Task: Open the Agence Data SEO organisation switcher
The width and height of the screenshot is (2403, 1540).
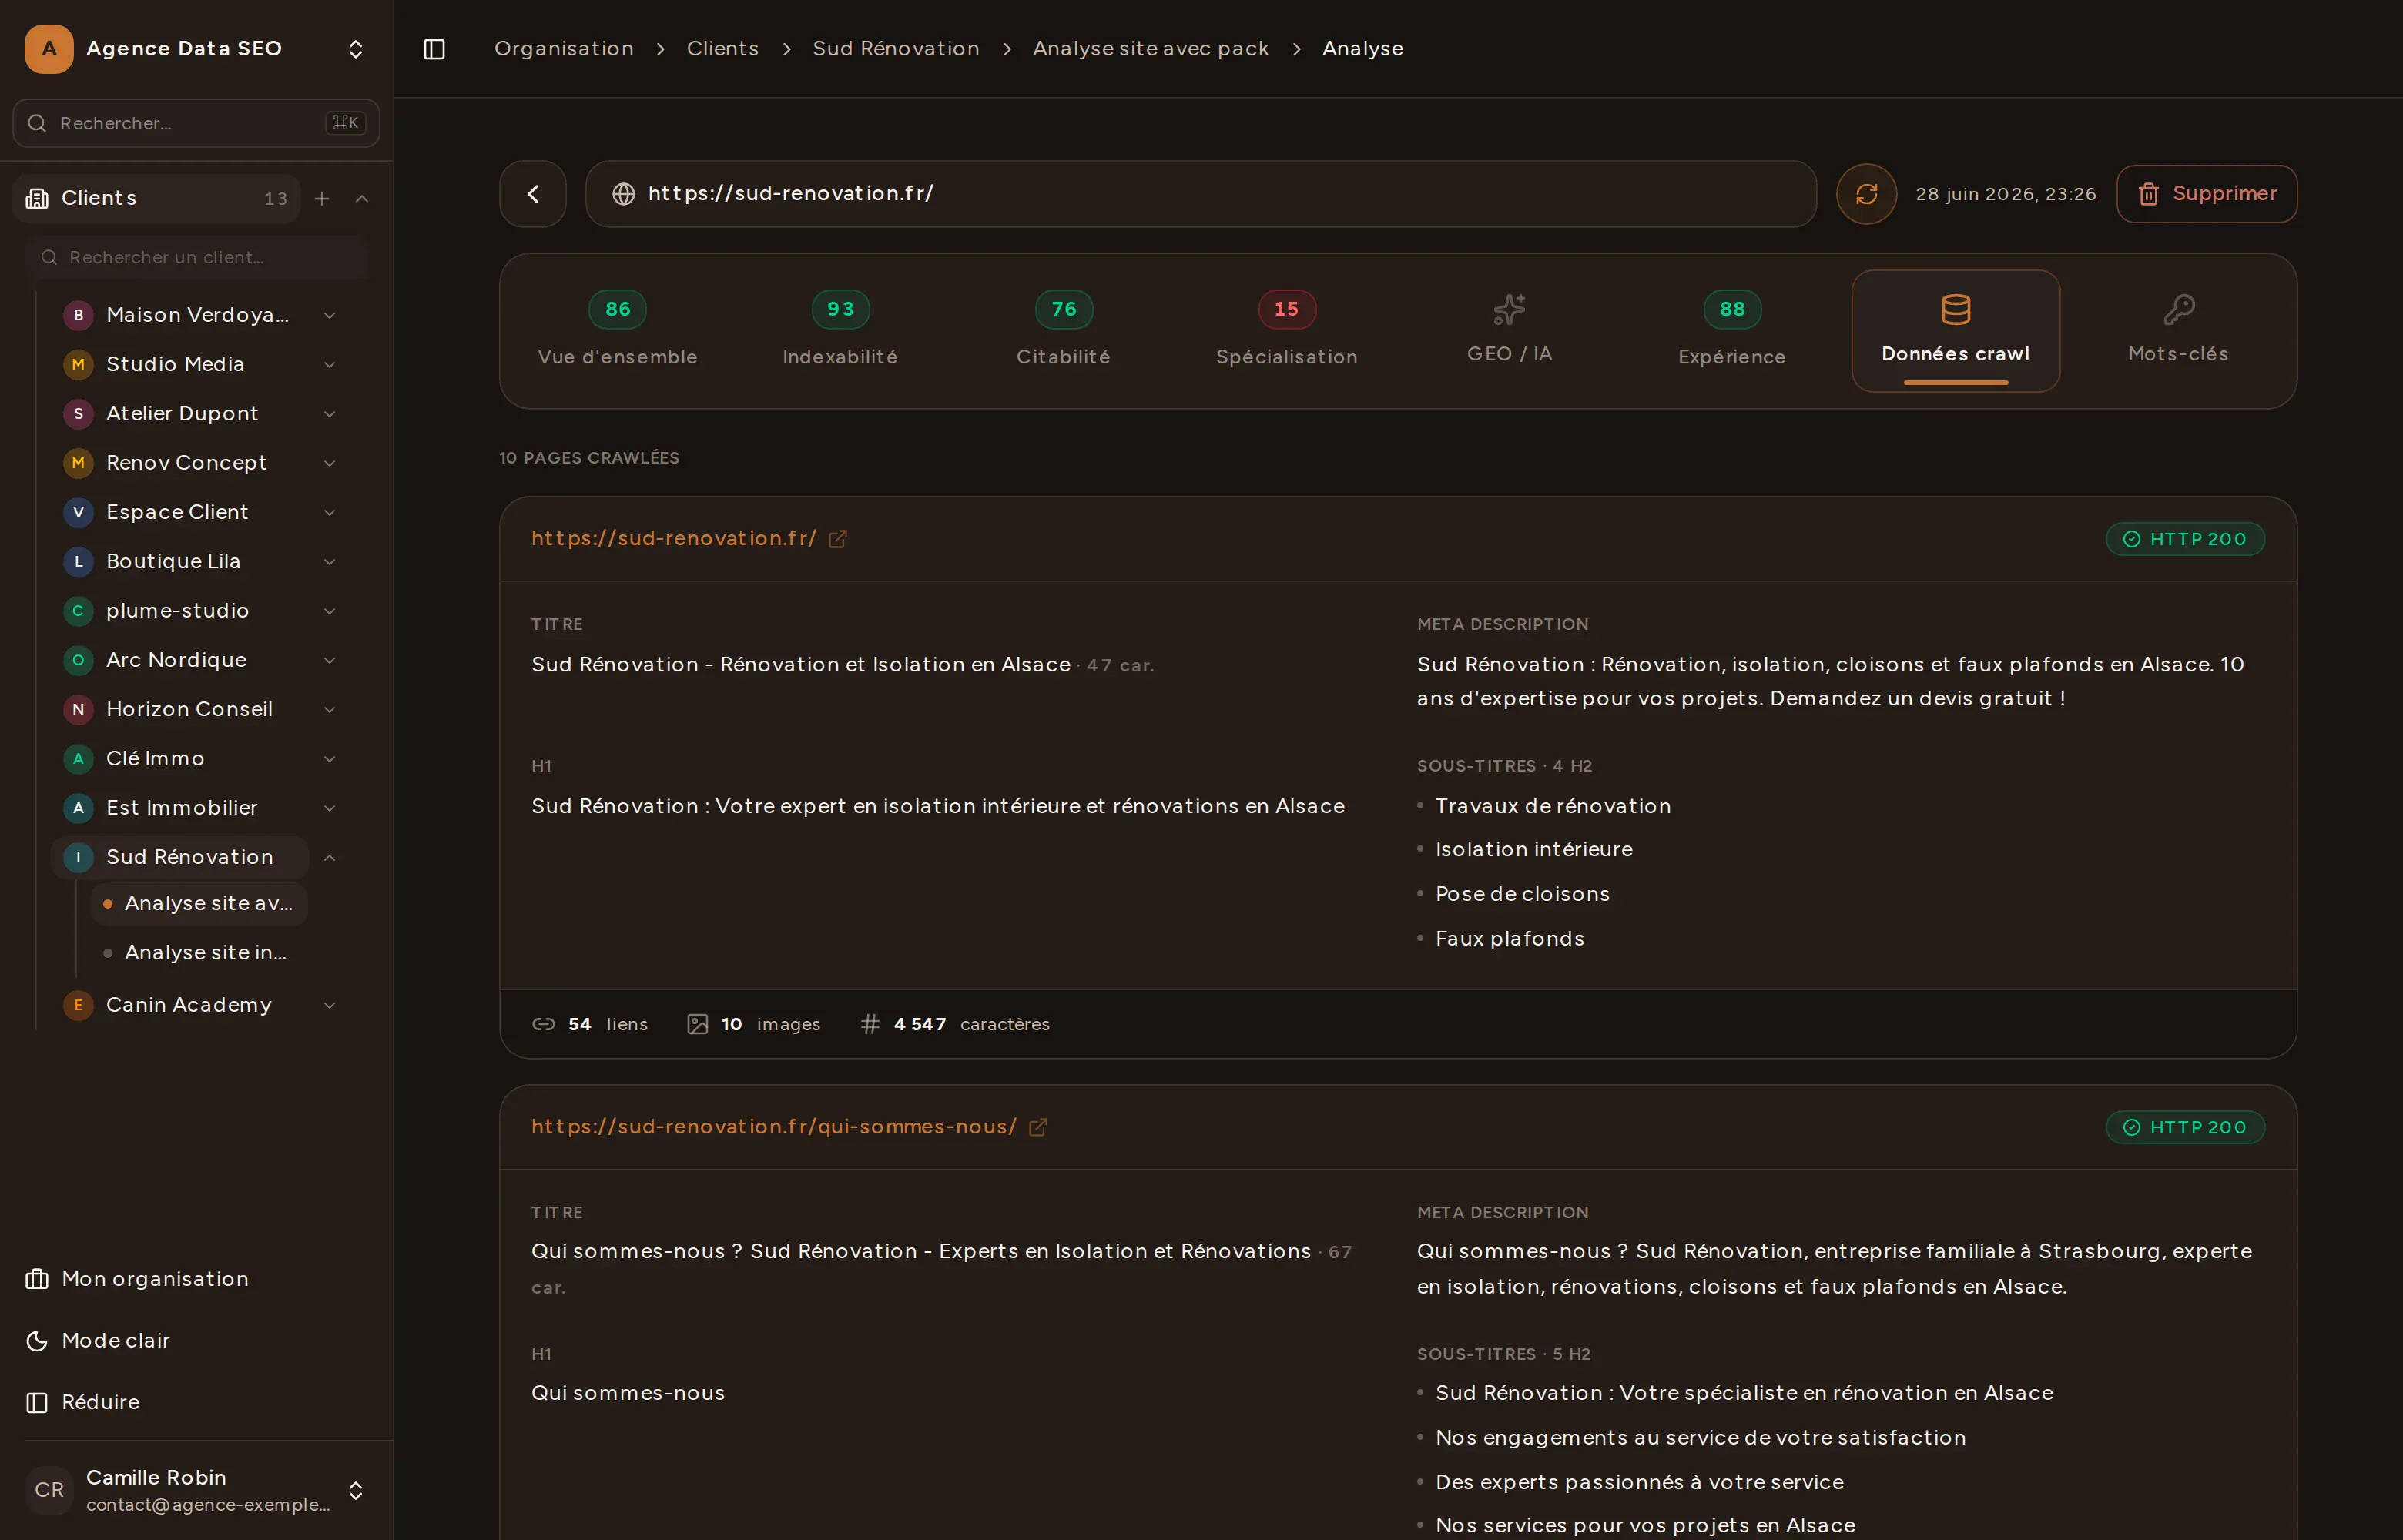Action: coord(356,49)
